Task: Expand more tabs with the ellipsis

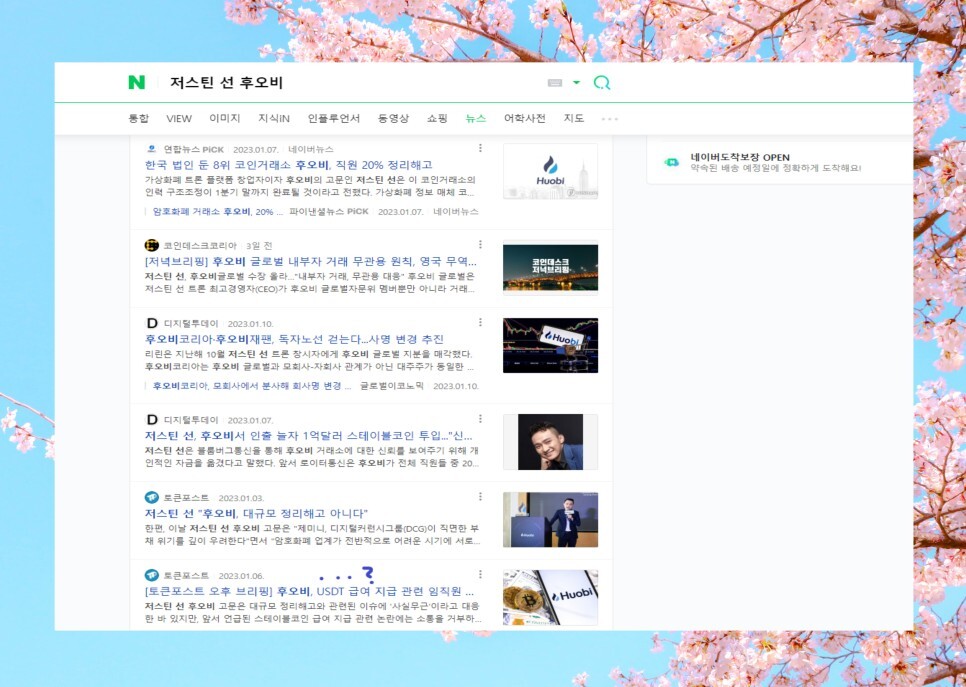Action: click(x=609, y=119)
